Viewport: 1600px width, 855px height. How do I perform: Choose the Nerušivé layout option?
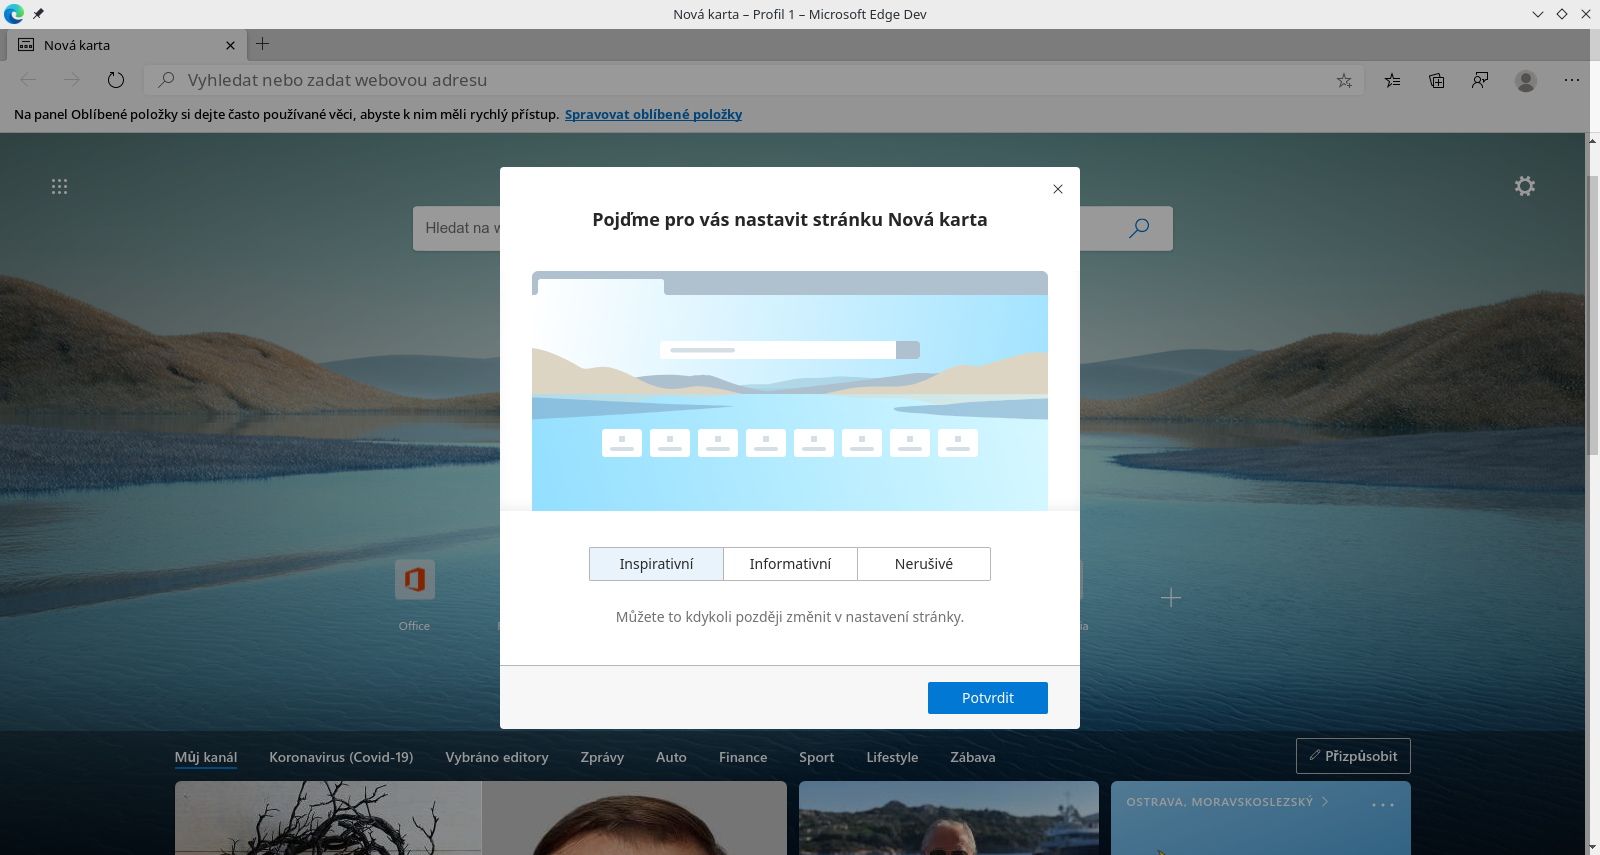924,564
